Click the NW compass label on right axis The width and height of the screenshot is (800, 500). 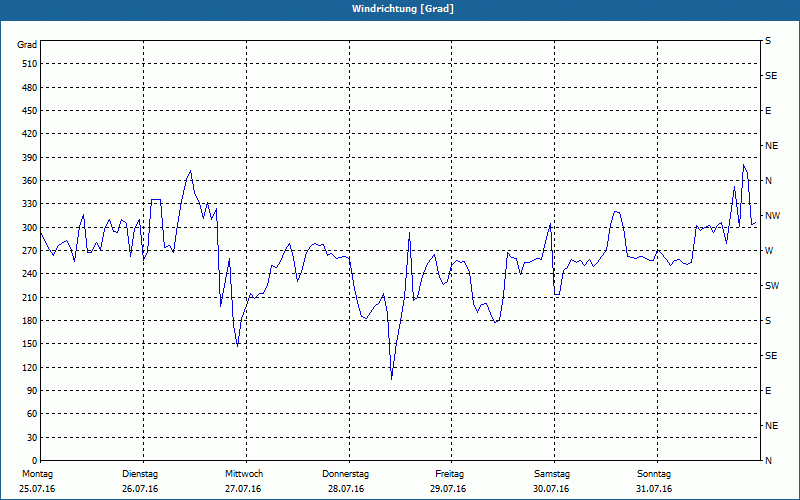[x=772, y=216]
